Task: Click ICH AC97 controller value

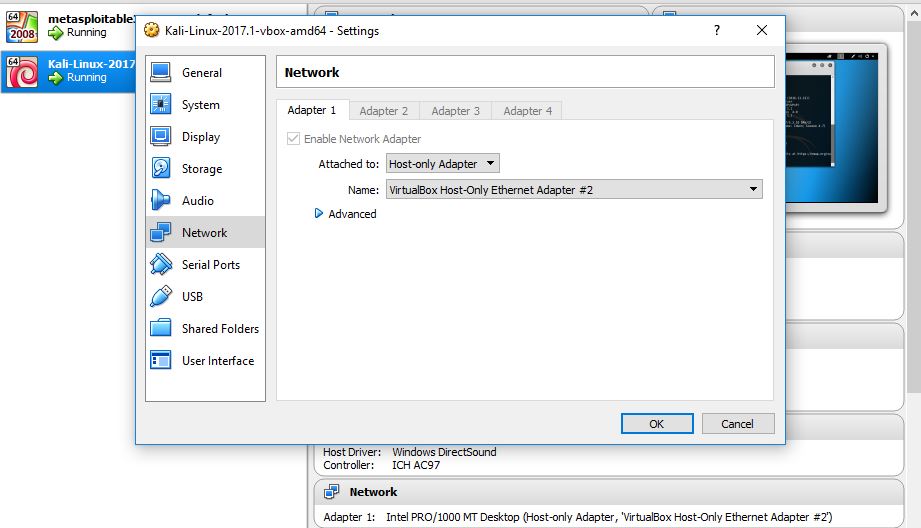Action: pos(416,465)
